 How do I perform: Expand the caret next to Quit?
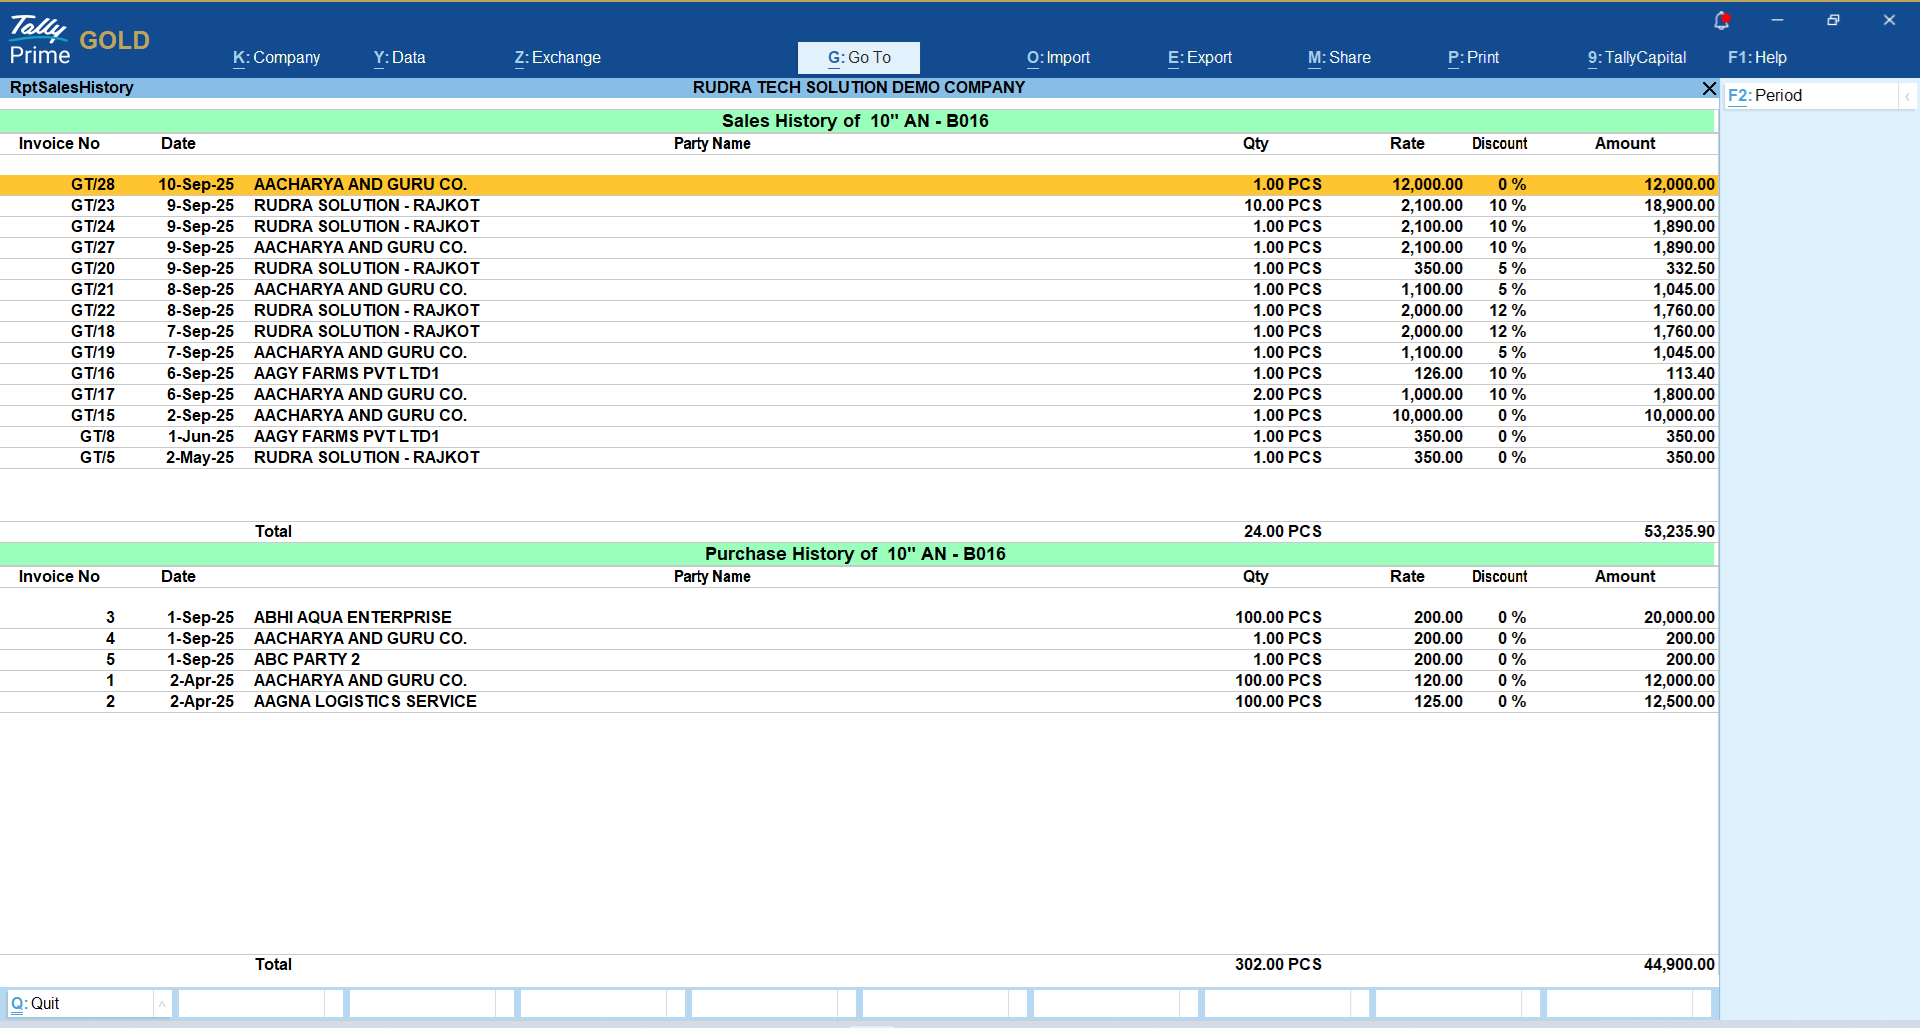(162, 1003)
